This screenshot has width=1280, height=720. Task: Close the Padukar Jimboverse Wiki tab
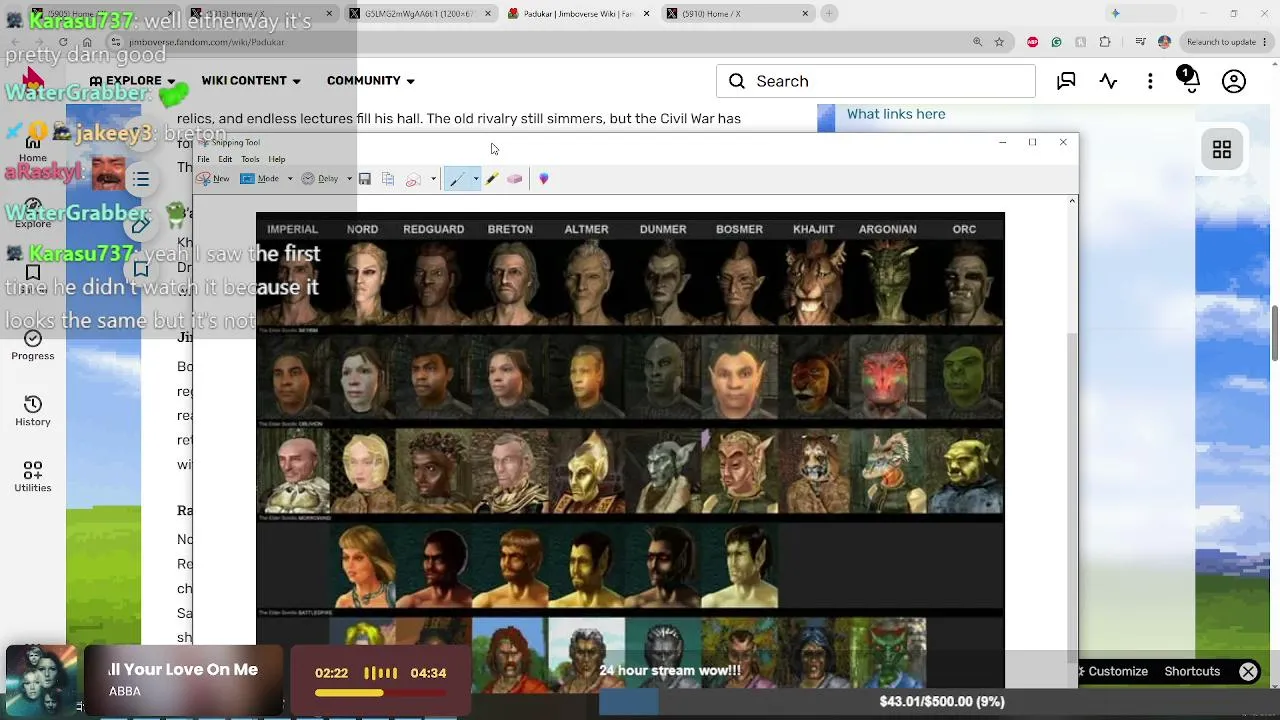click(x=646, y=14)
